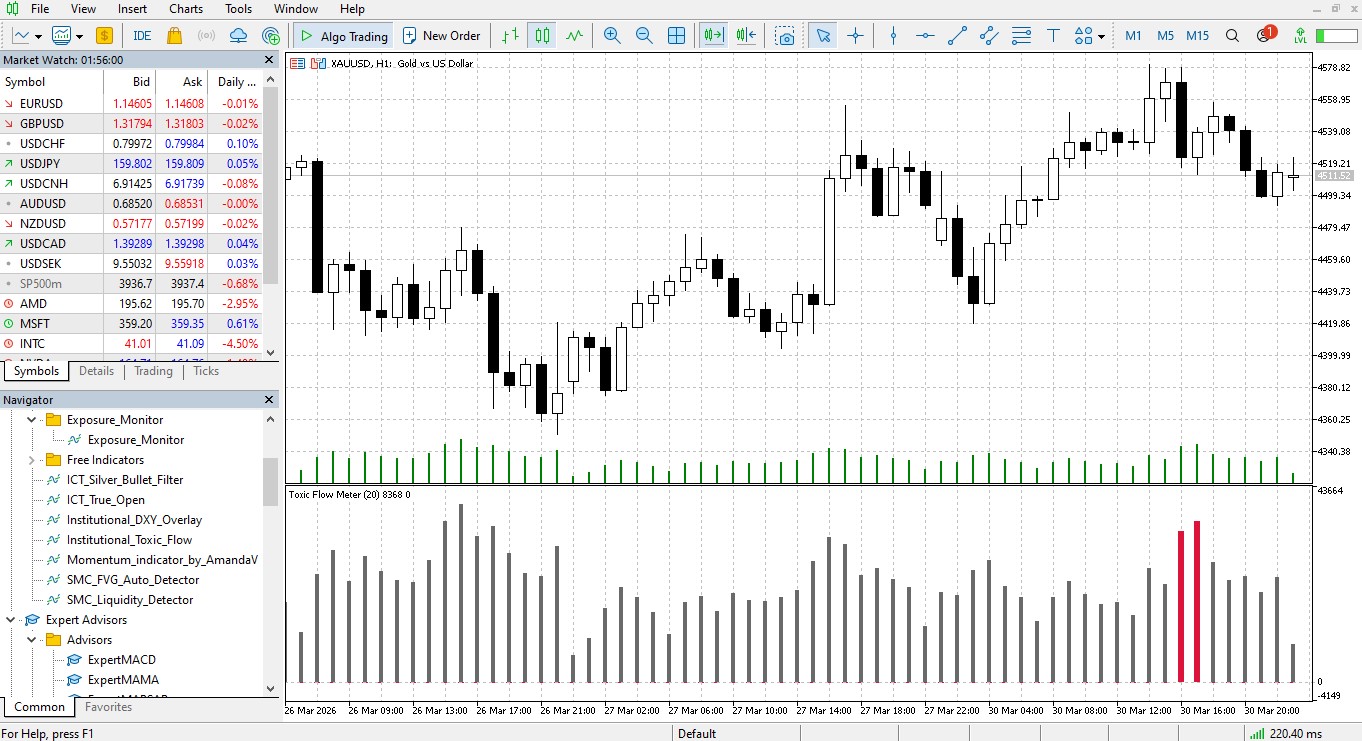Click the connection status bars in the status bar
The height and width of the screenshot is (741, 1362).
click(1256, 733)
